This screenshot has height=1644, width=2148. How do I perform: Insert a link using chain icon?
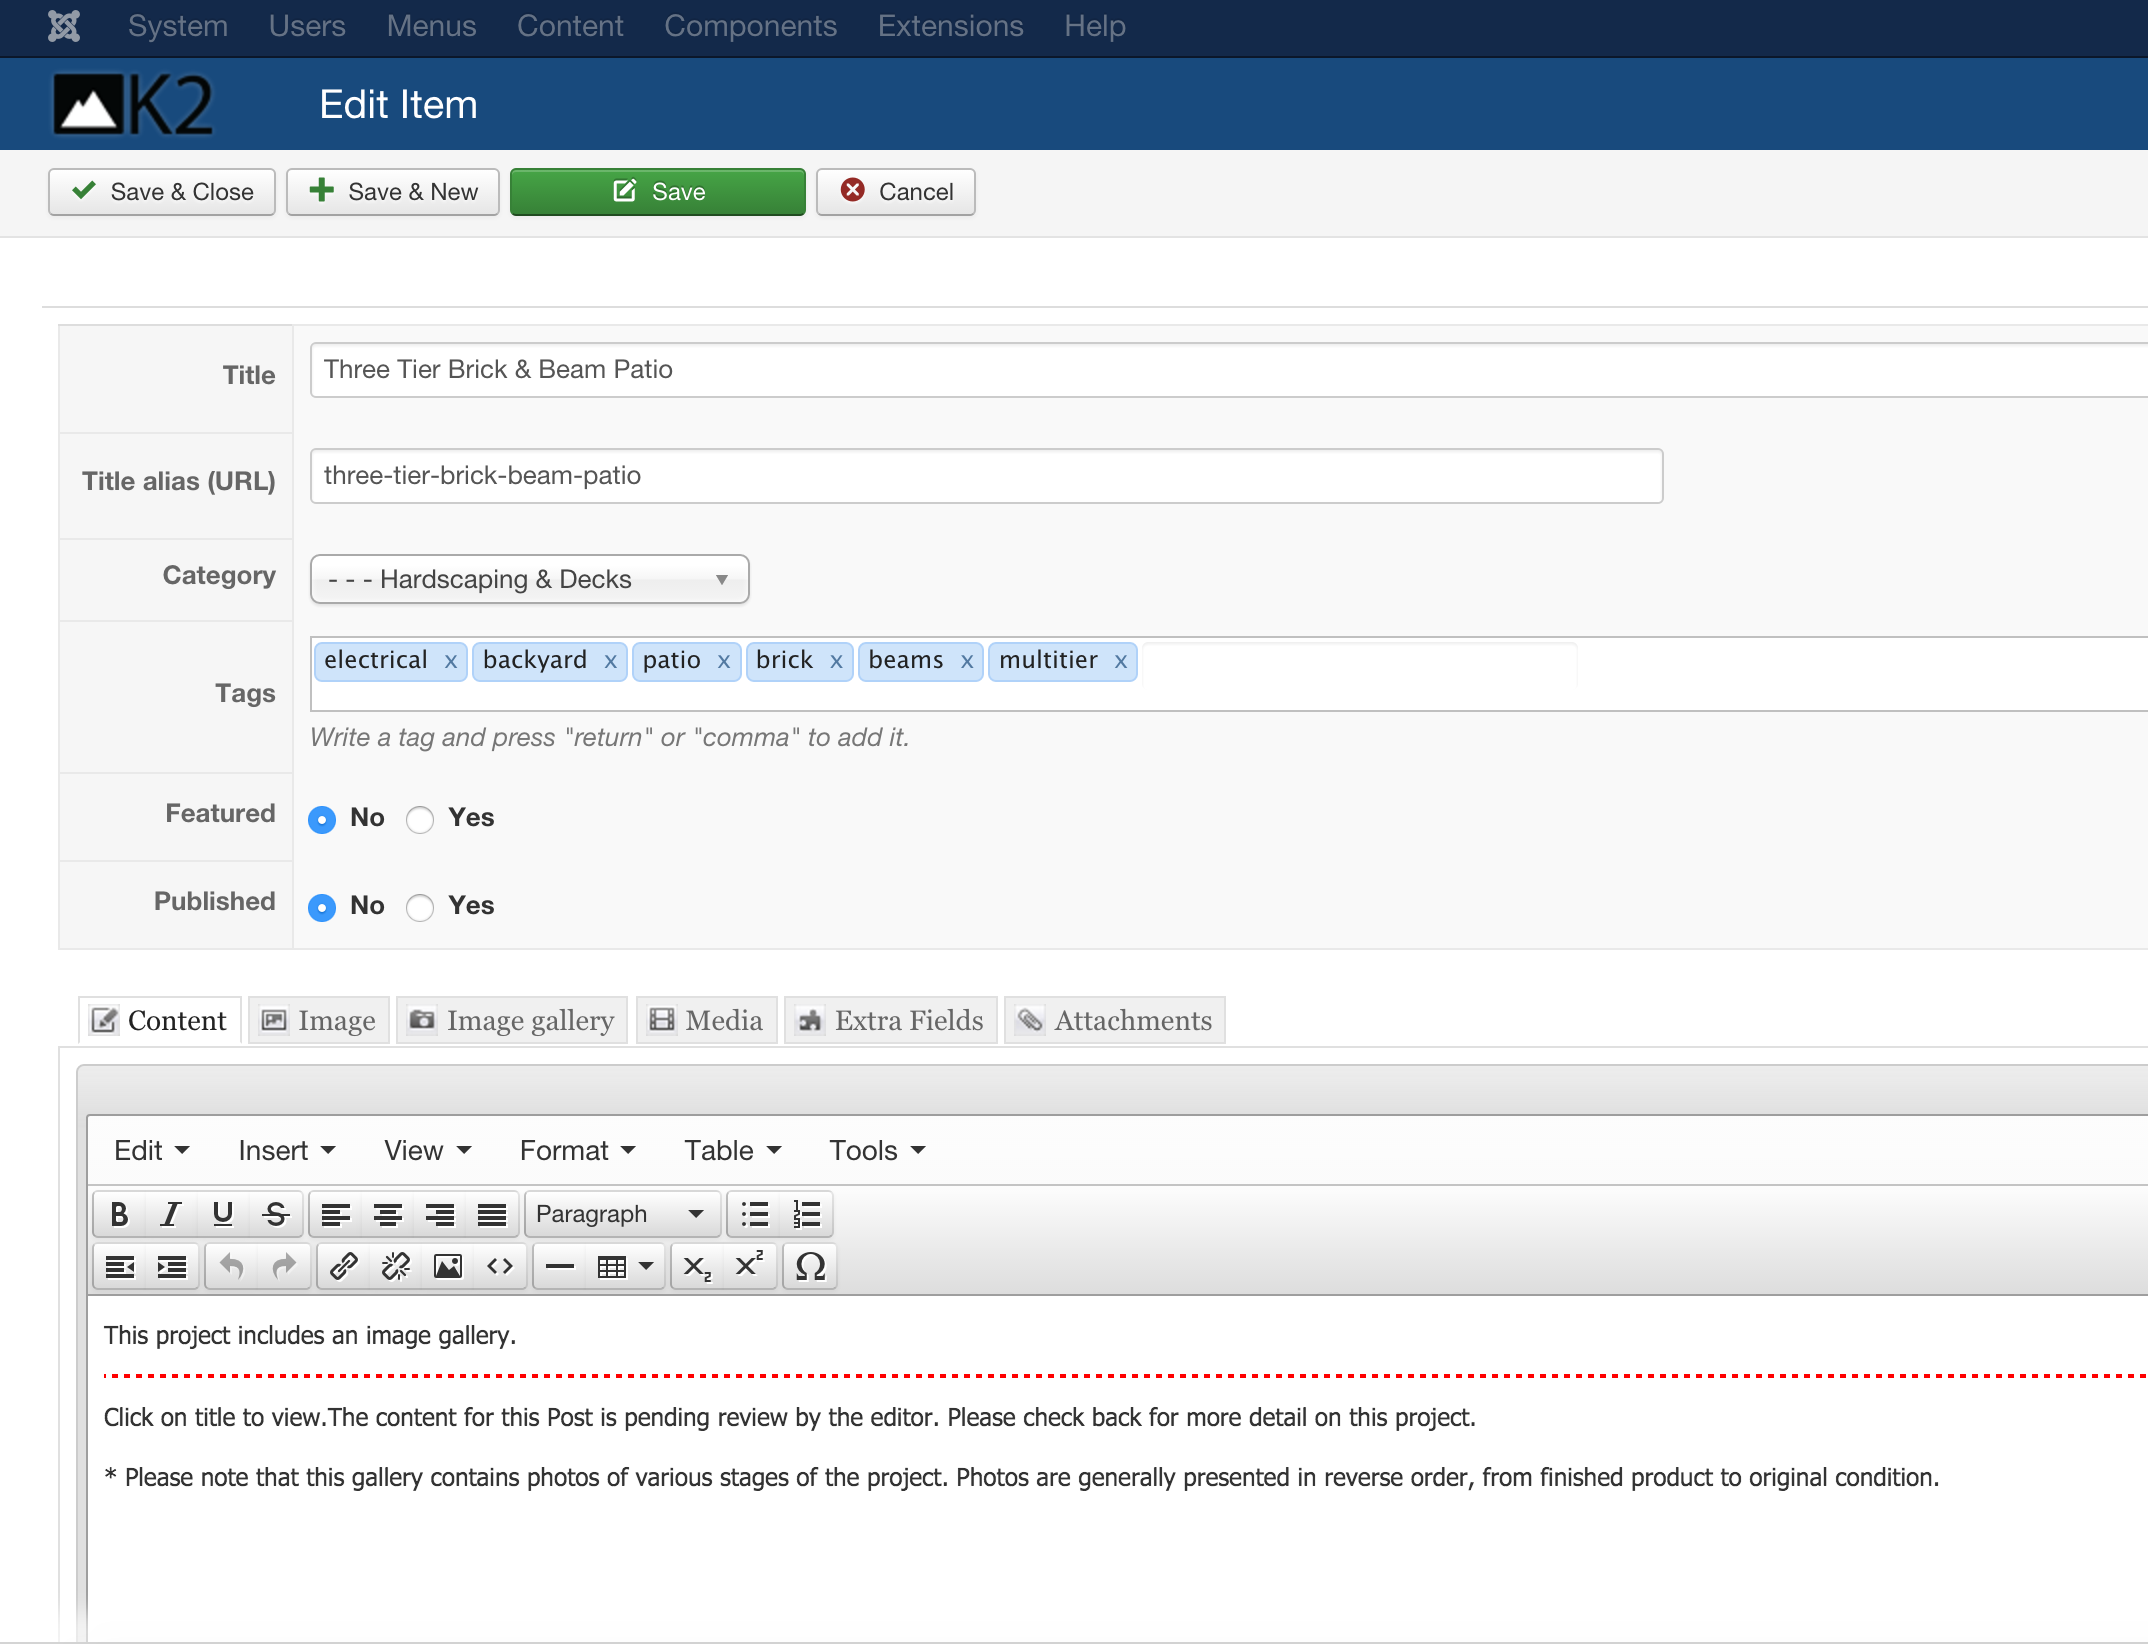[344, 1267]
